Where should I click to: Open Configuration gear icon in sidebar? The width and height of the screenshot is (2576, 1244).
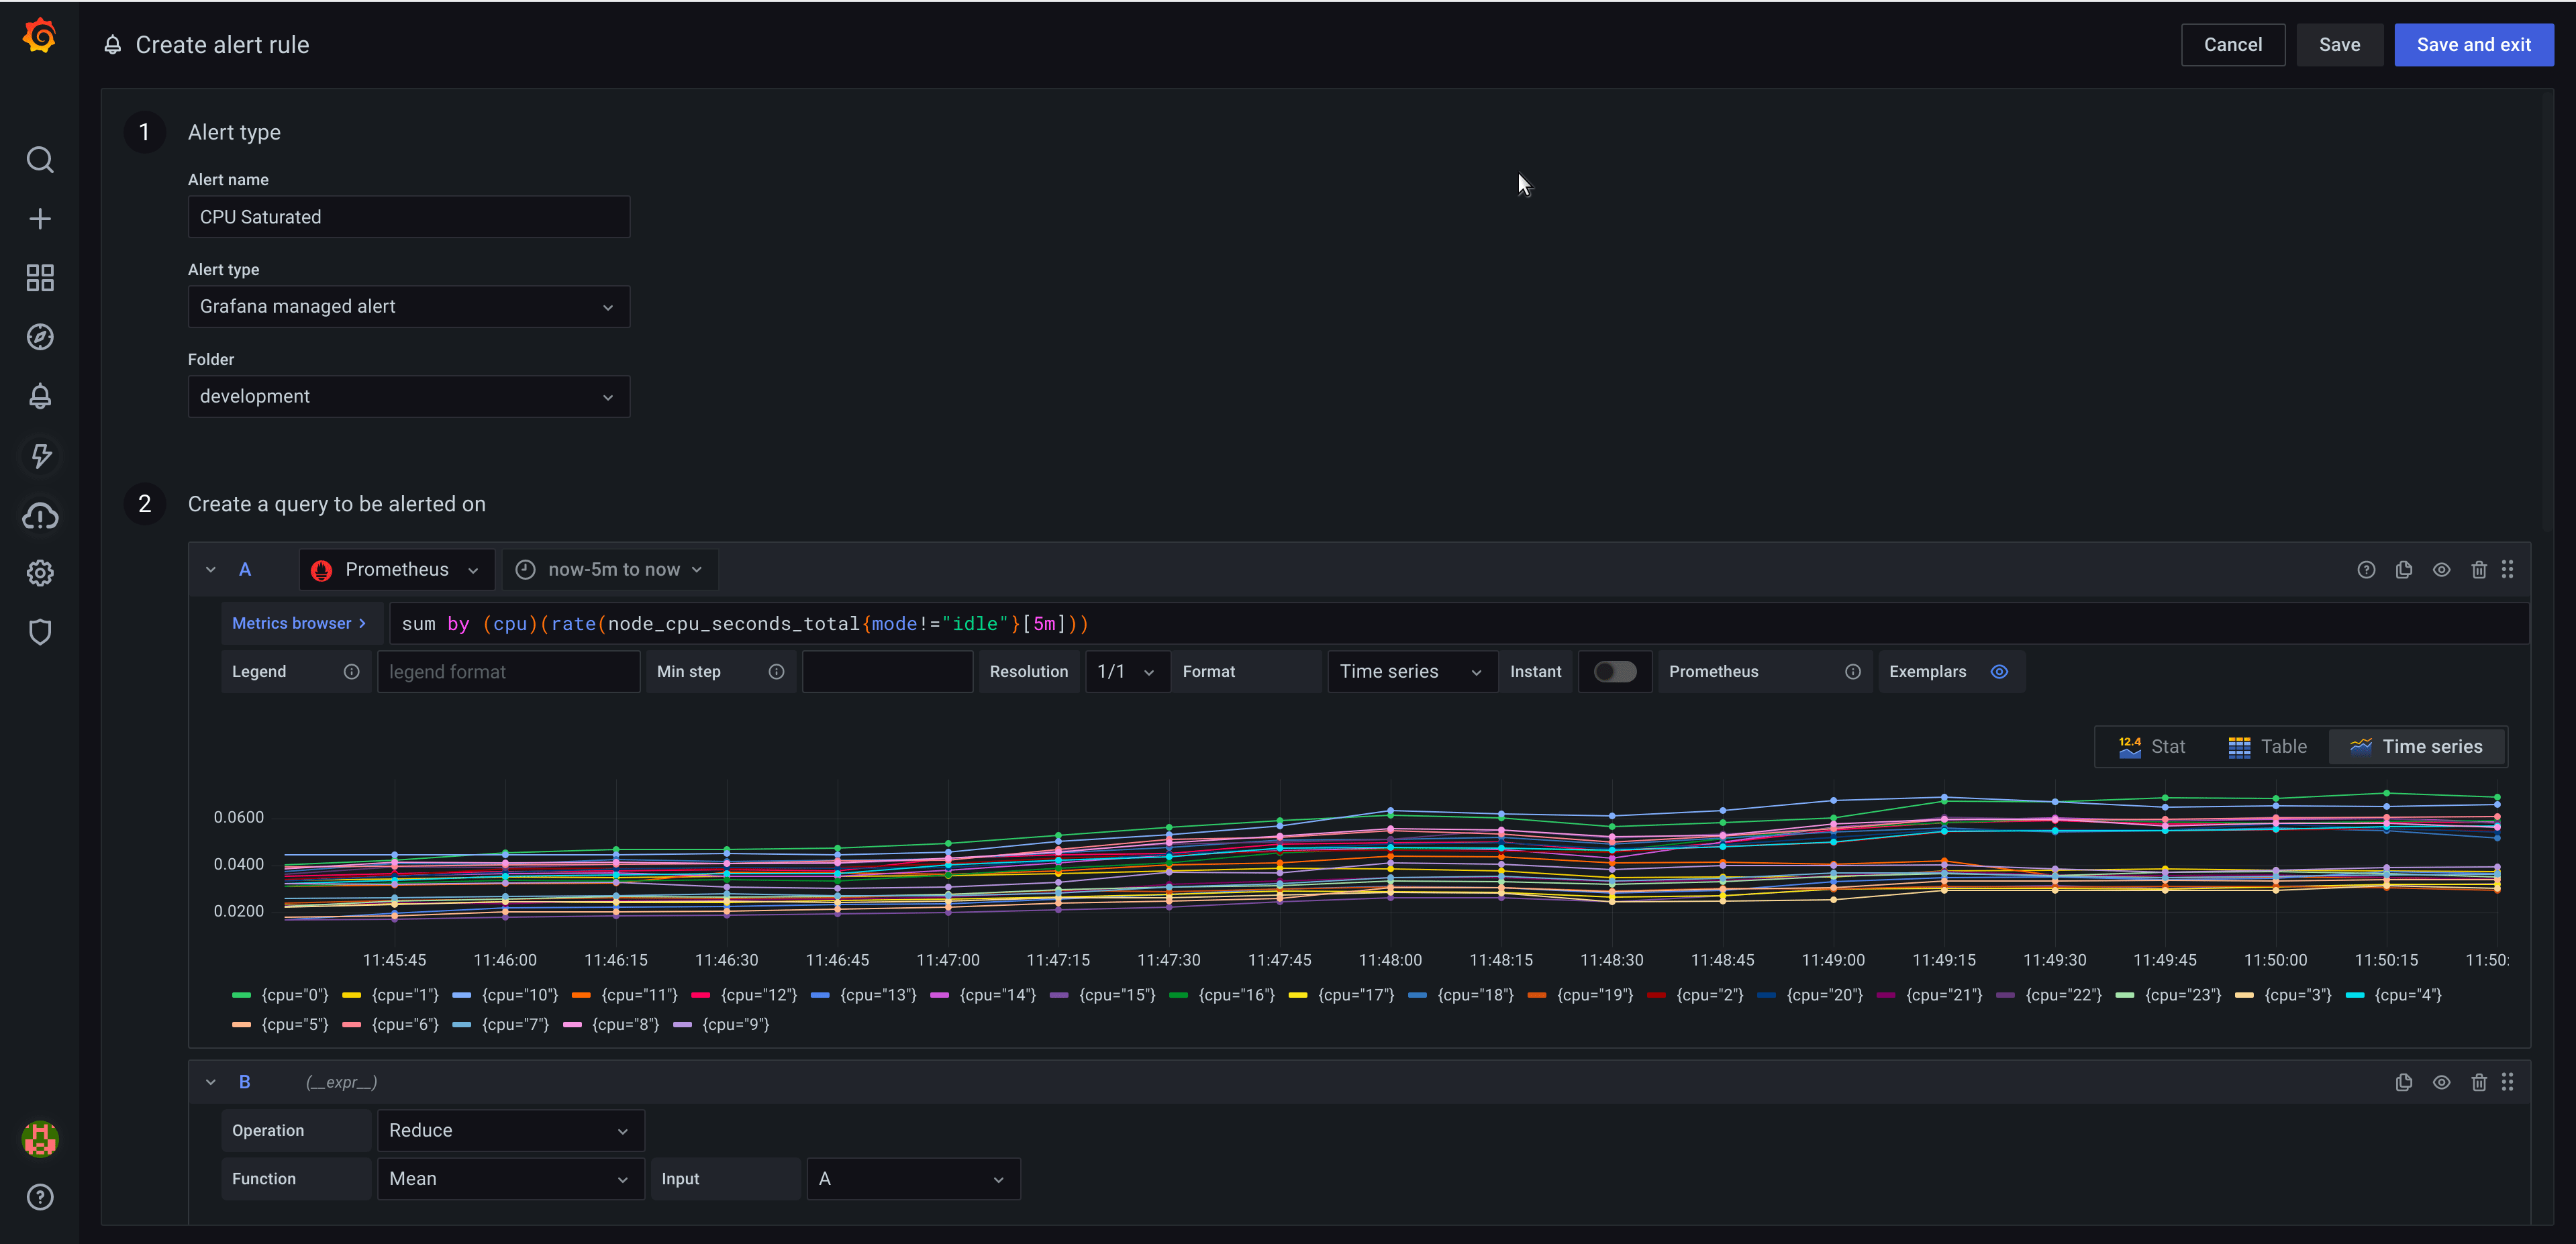[x=40, y=573]
